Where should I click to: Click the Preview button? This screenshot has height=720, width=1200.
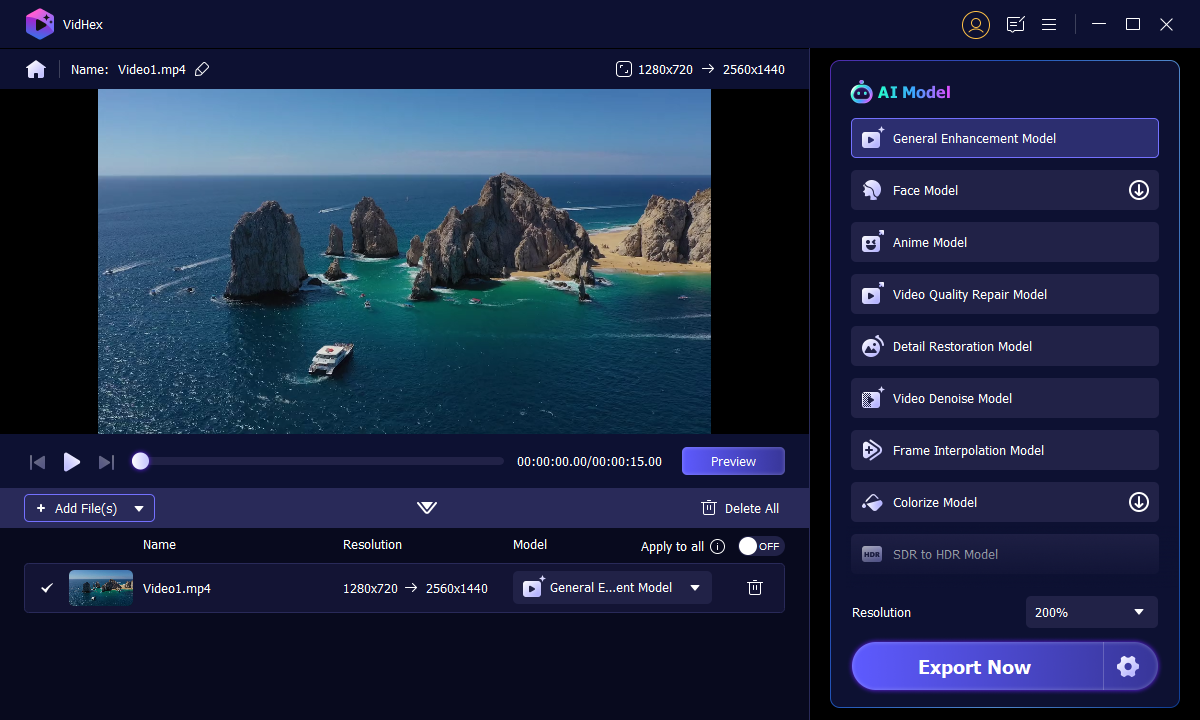point(733,461)
